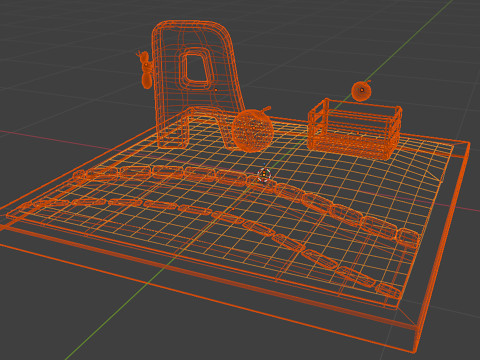Select the small apple floating above crate

click(x=361, y=91)
